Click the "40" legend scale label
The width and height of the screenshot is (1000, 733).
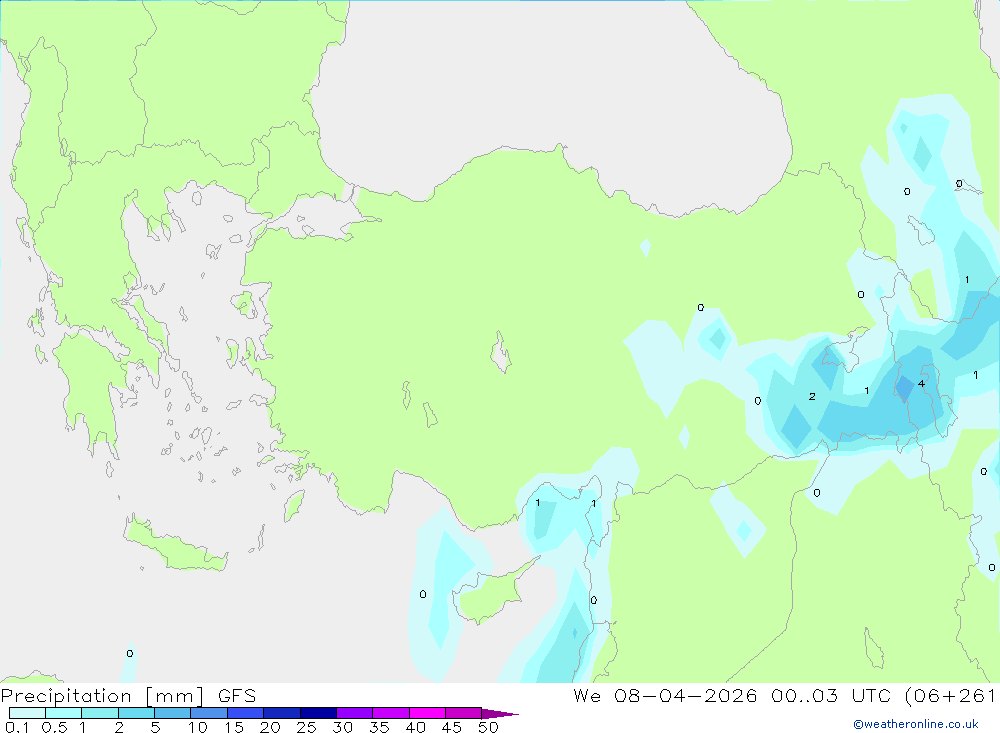(x=416, y=727)
